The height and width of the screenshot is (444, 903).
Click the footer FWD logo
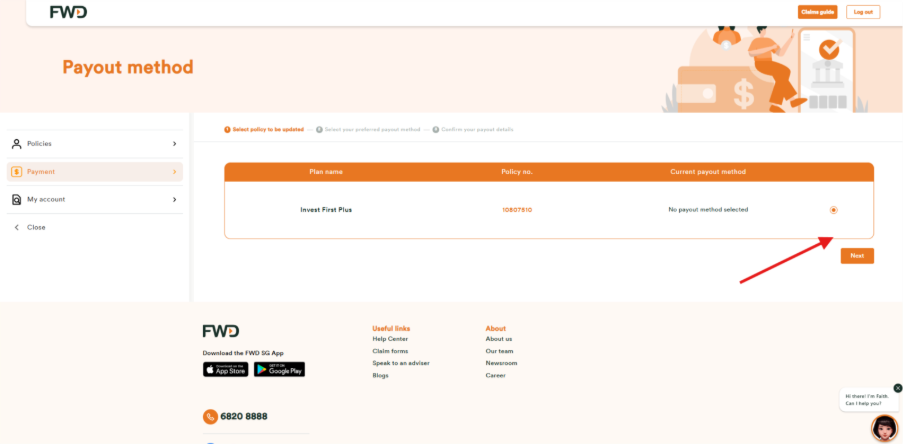coord(221,331)
